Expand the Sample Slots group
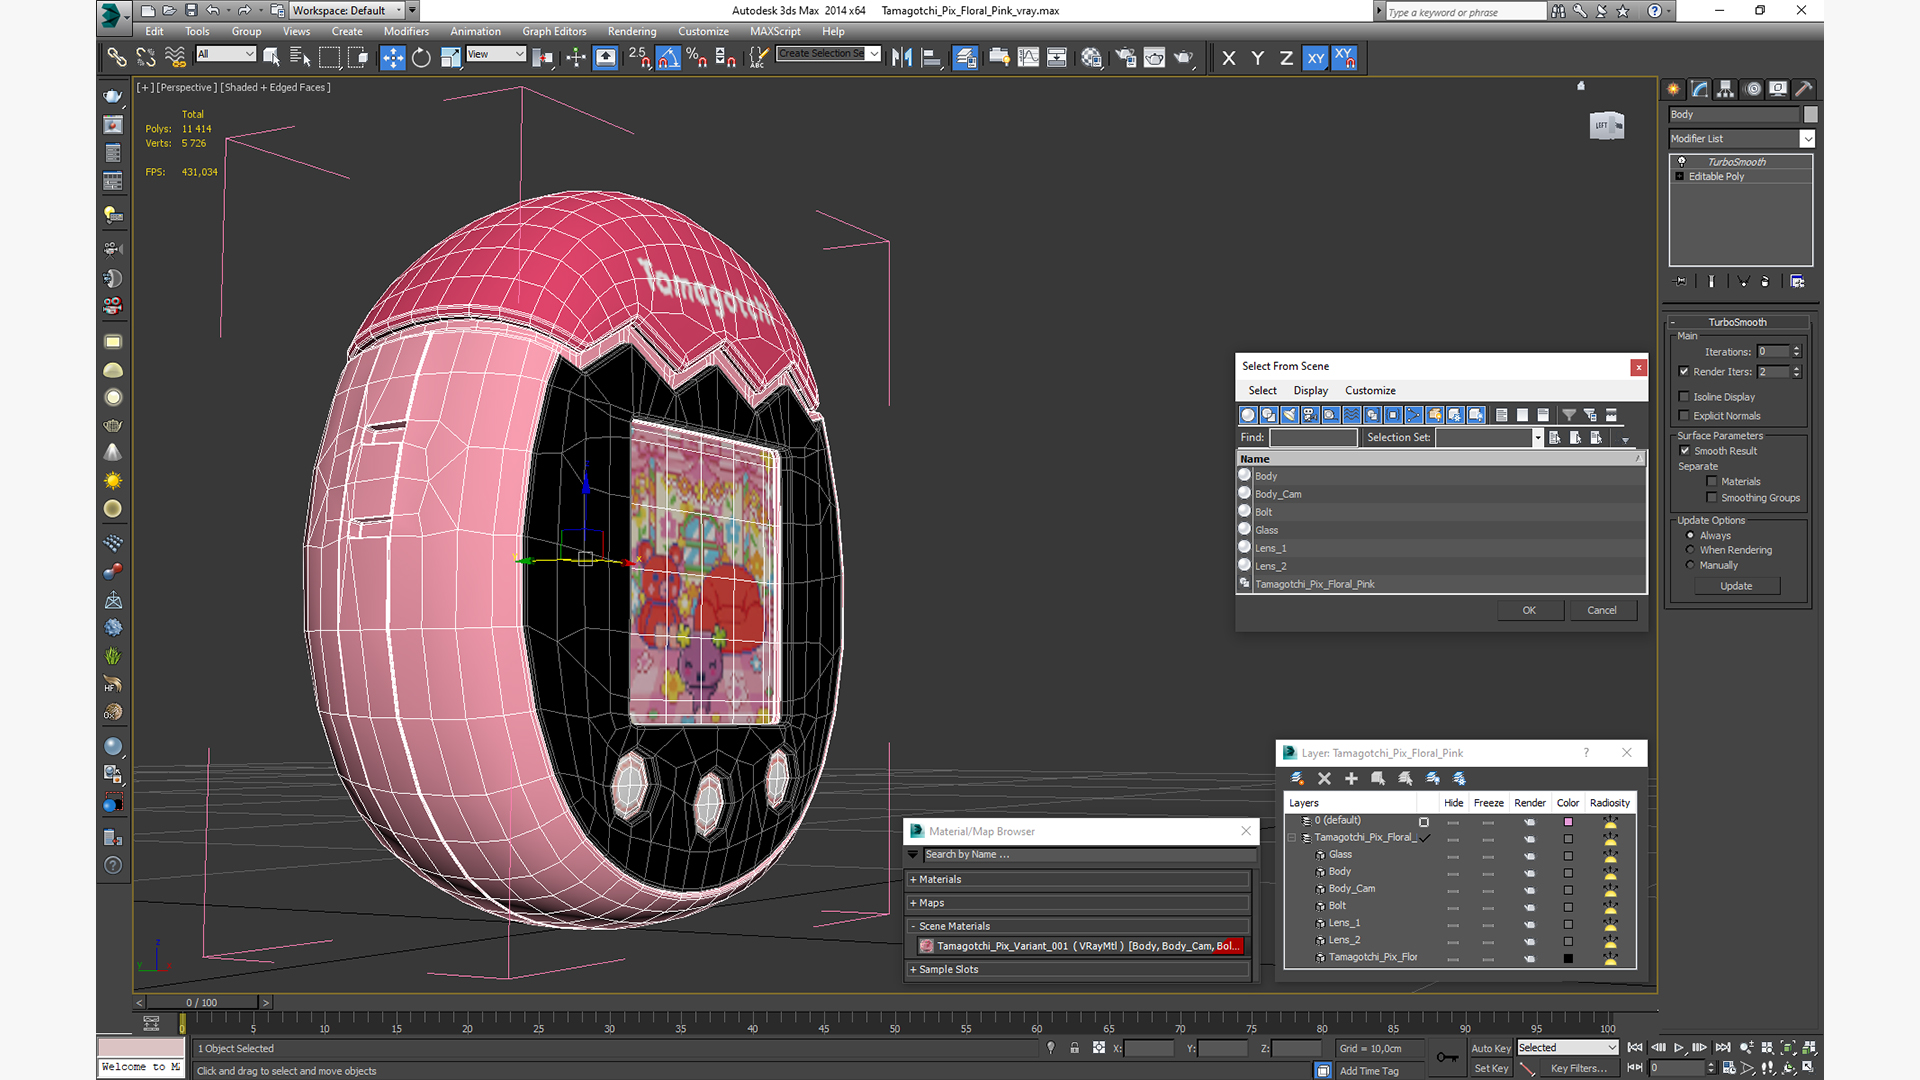Image resolution: width=1920 pixels, height=1080 pixels. pos(1078,970)
